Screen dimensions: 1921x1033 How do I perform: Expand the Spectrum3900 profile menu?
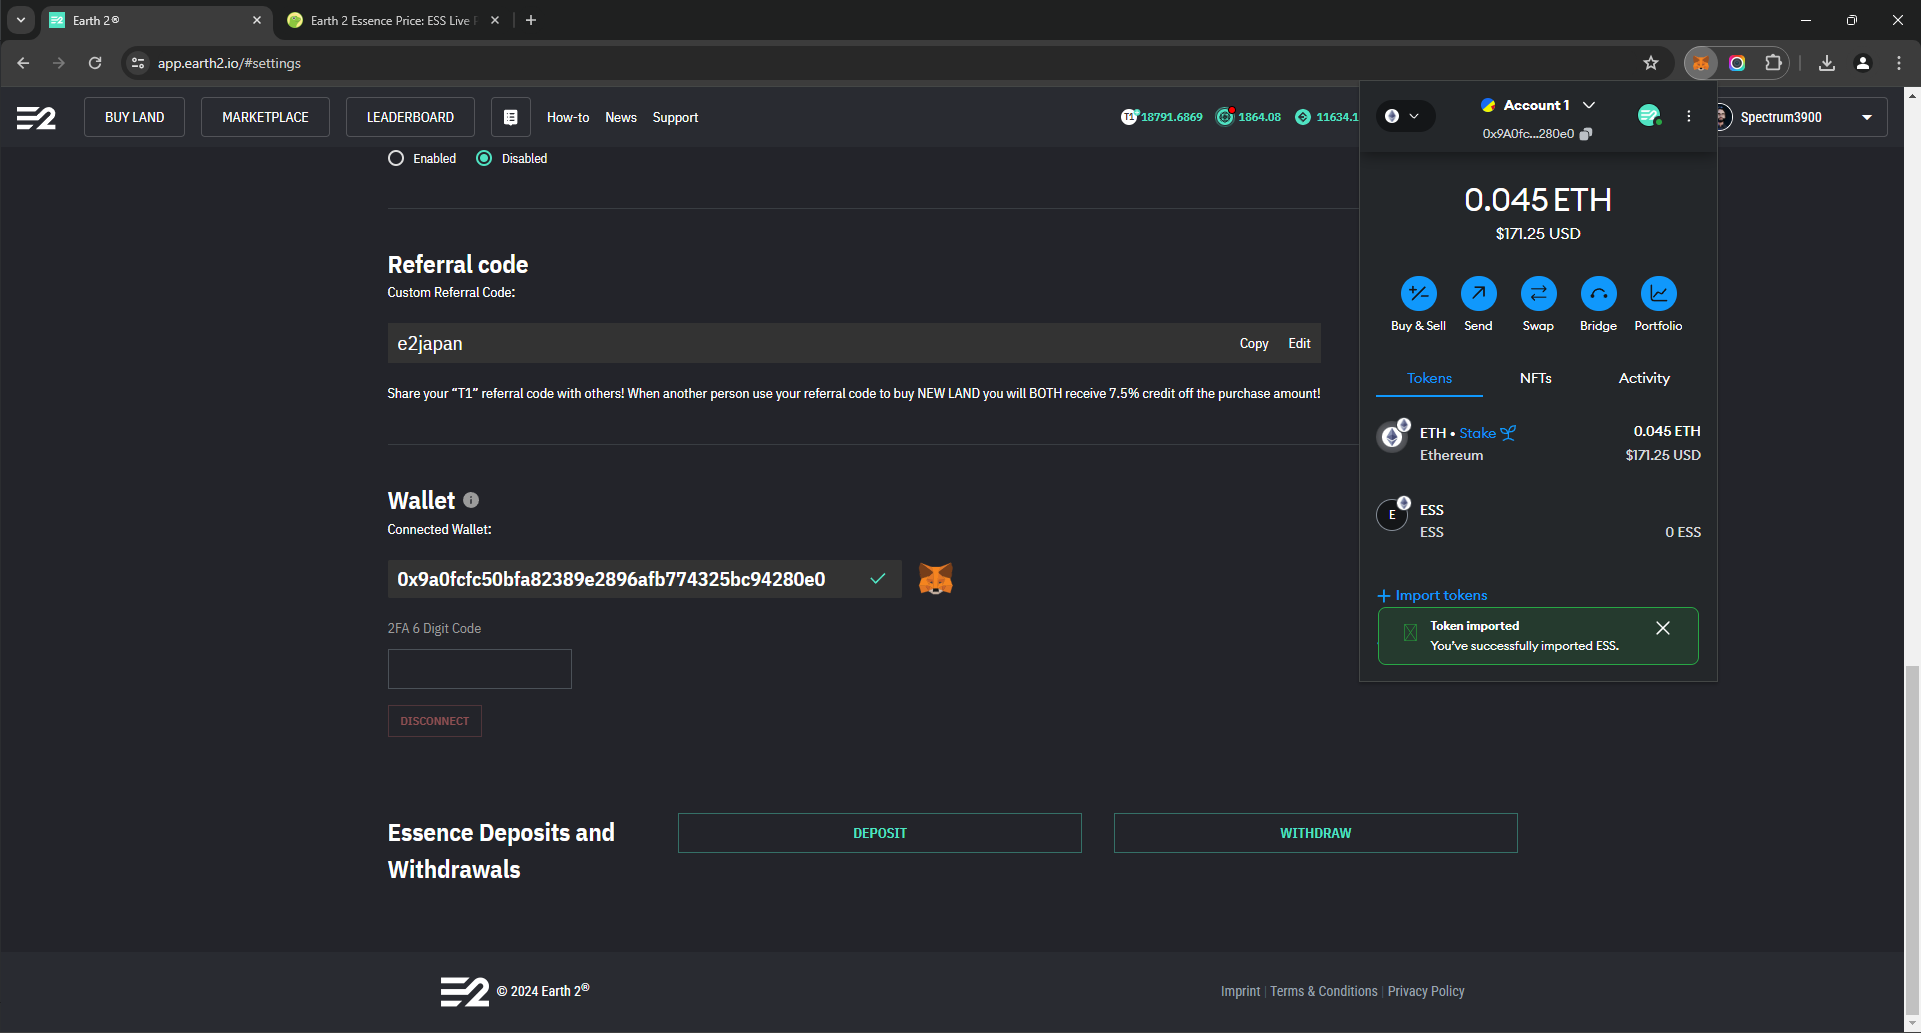(1866, 117)
